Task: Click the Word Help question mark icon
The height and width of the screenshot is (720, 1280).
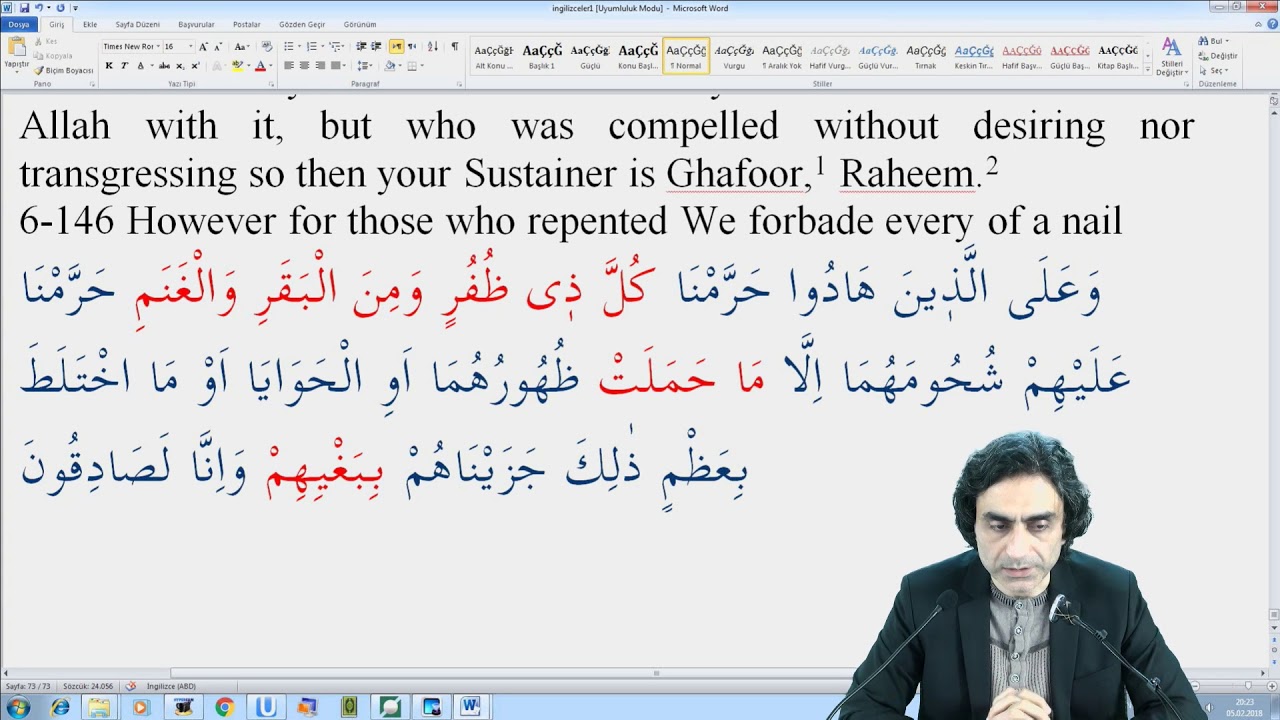Action: coord(1273,24)
